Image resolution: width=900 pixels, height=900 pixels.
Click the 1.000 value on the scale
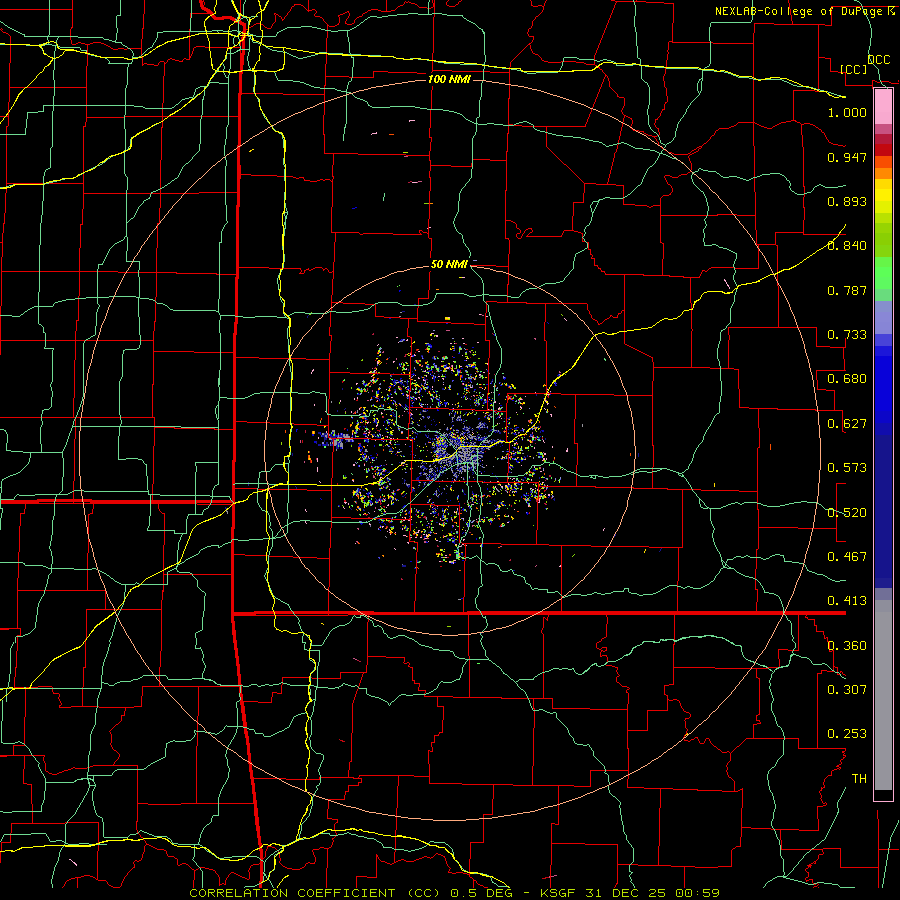point(847,112)
